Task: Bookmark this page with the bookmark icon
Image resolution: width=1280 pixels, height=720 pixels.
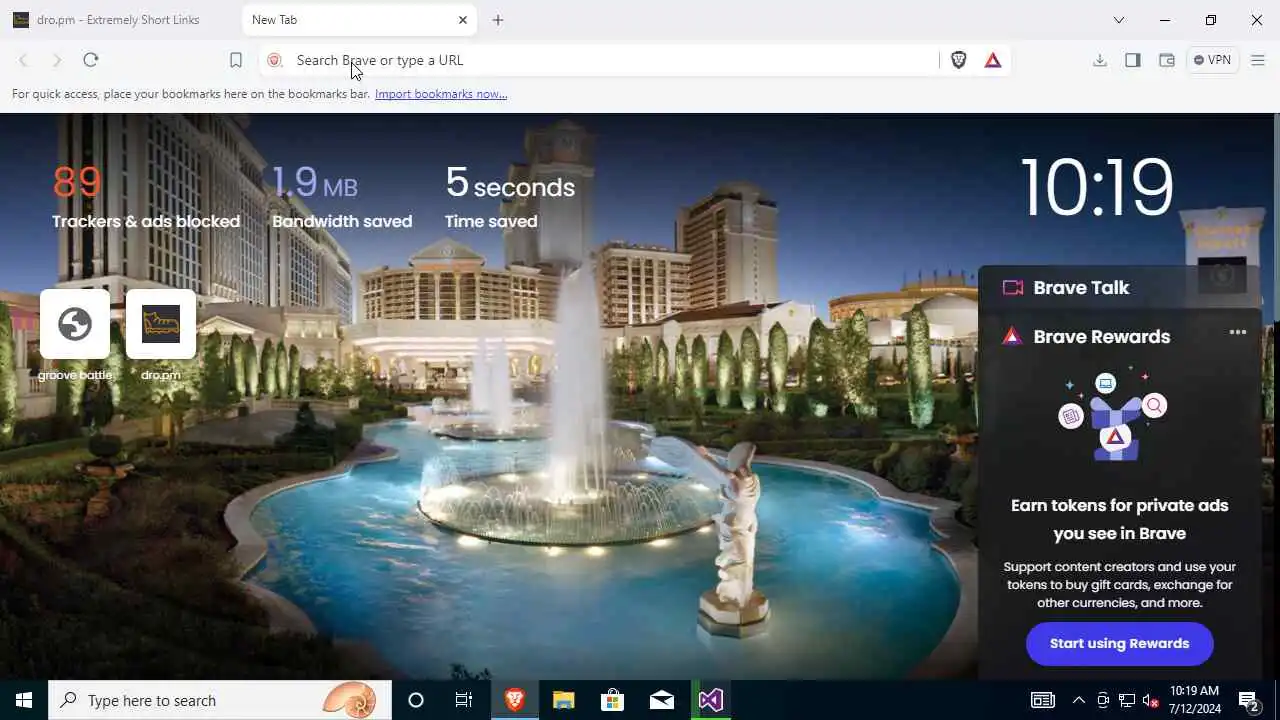Action: point(236,60)
